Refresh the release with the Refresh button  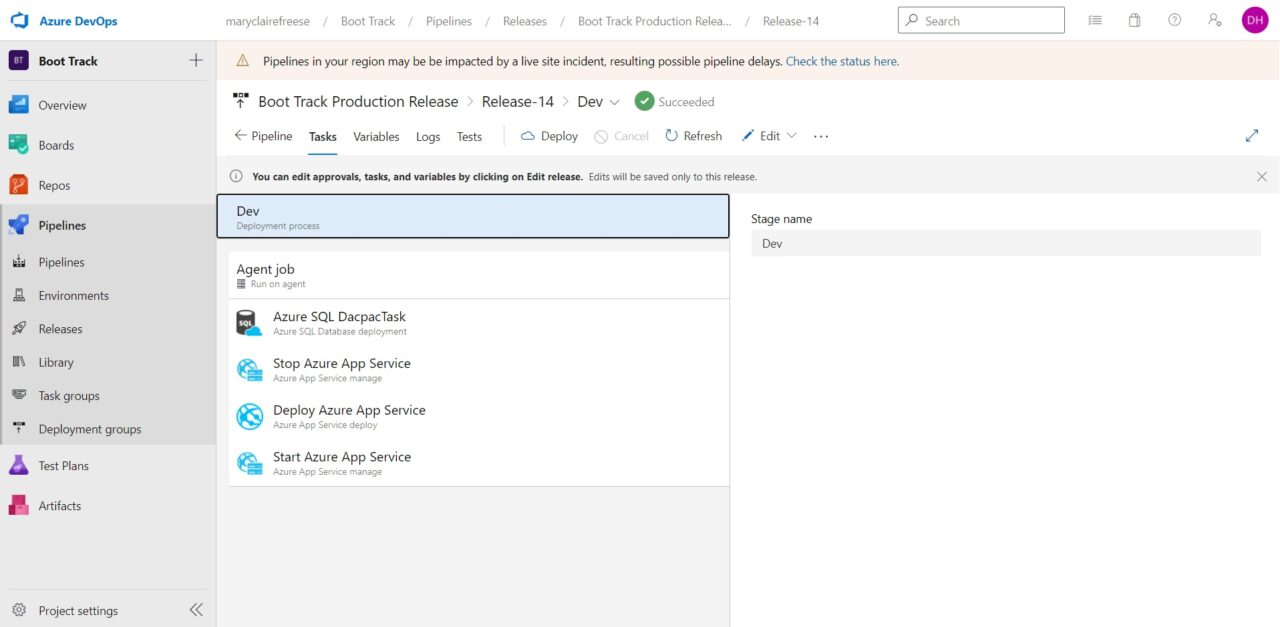[693, 136]
